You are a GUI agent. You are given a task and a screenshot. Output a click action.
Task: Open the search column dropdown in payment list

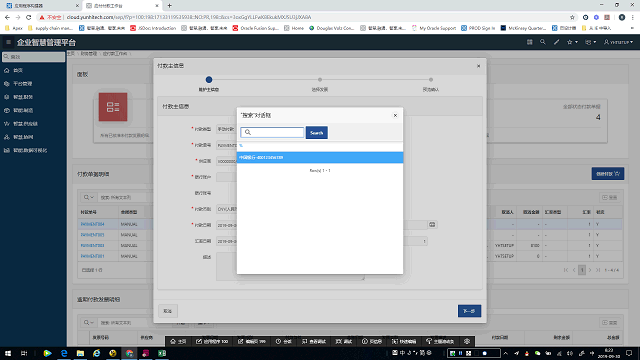click(x=89, y=197)
